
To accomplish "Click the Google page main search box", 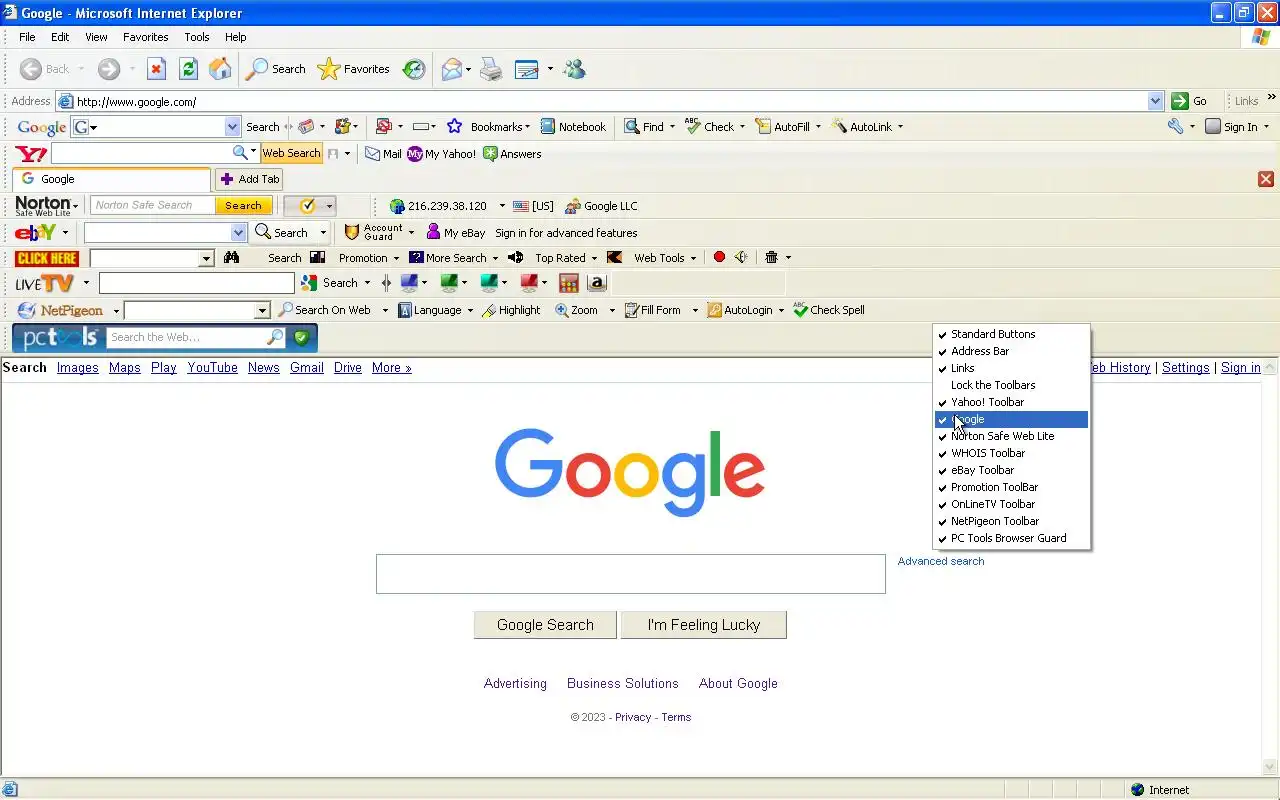I will point(631,574).
